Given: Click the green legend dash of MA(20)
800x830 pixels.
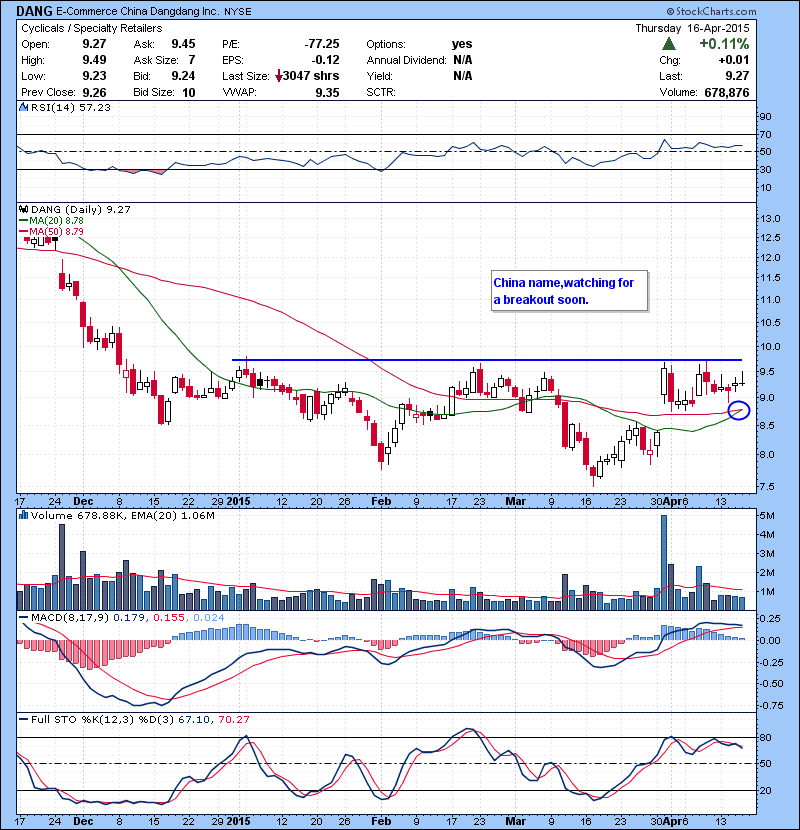Looking at the screenshot, I should (23, 221).
